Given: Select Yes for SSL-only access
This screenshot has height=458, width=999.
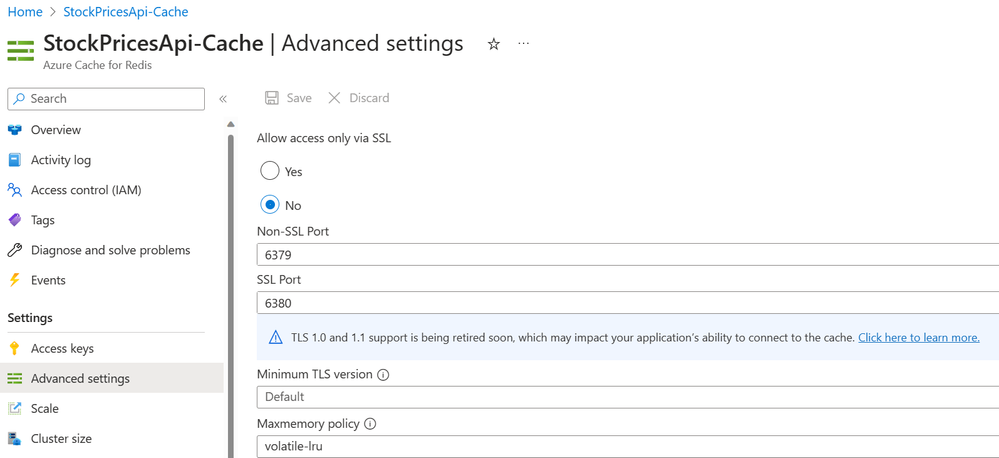Looking at the screenshot, I should [x=270, y=171].
